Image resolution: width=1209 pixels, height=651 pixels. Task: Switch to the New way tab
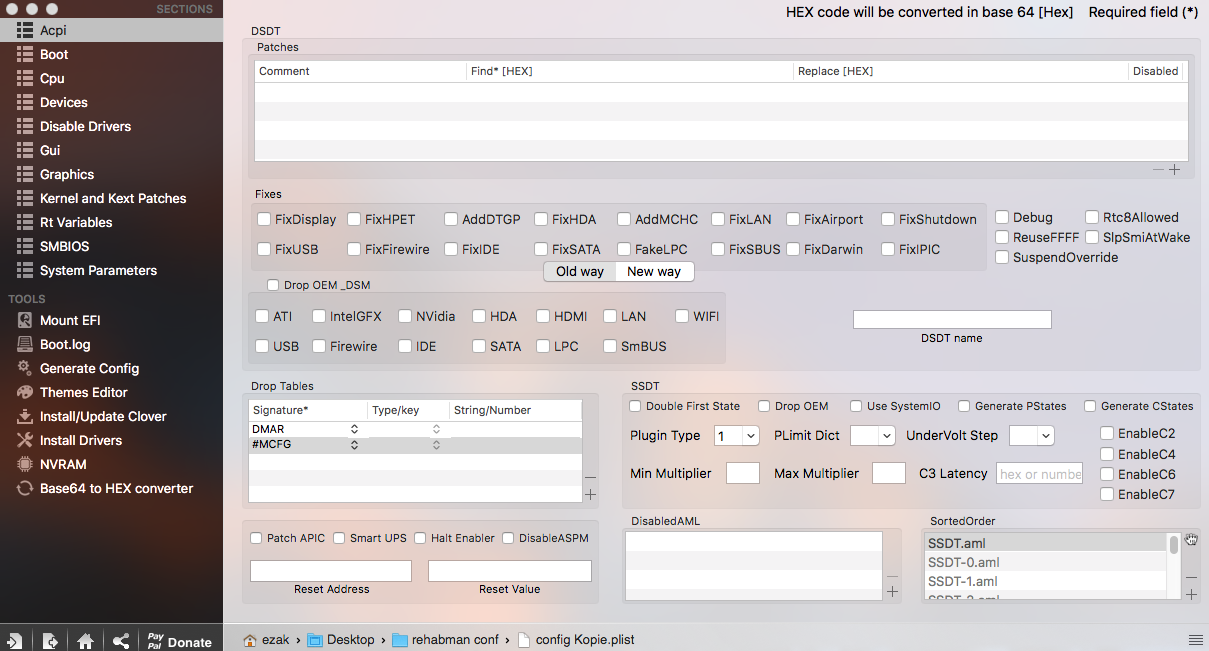coord(654,271)
